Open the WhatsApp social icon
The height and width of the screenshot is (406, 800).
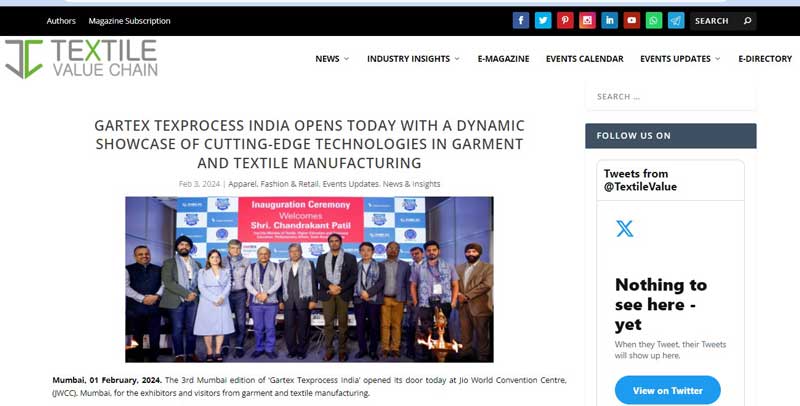click(654, 20)
